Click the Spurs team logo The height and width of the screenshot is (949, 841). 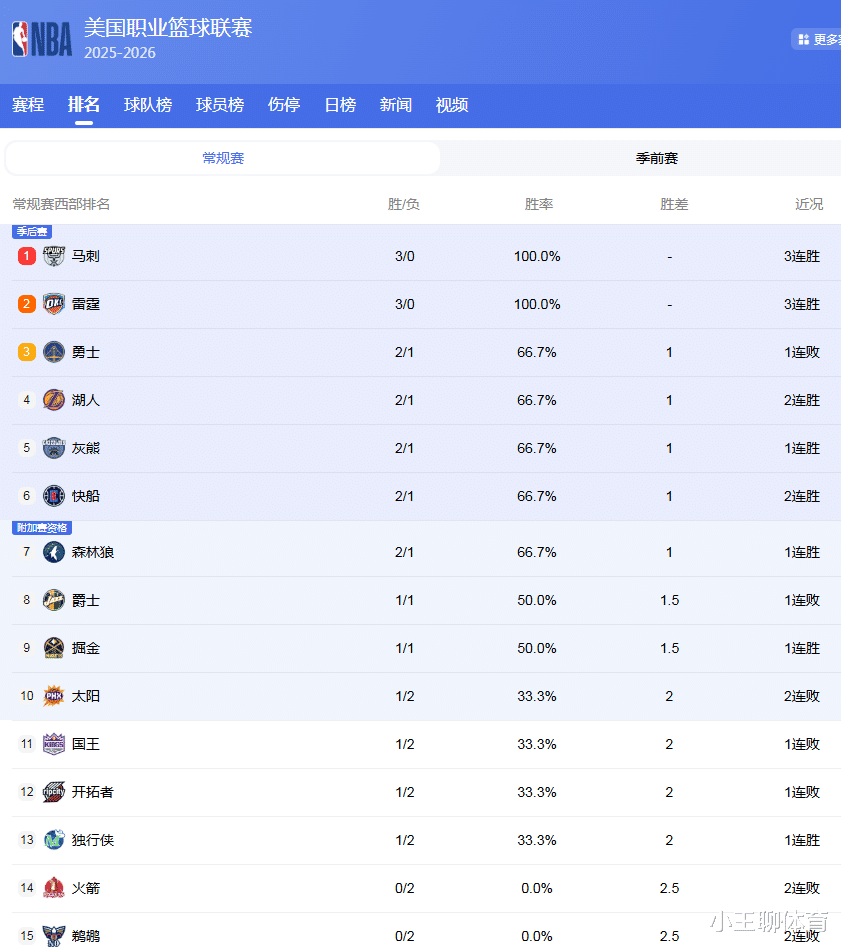coord(54,256)
